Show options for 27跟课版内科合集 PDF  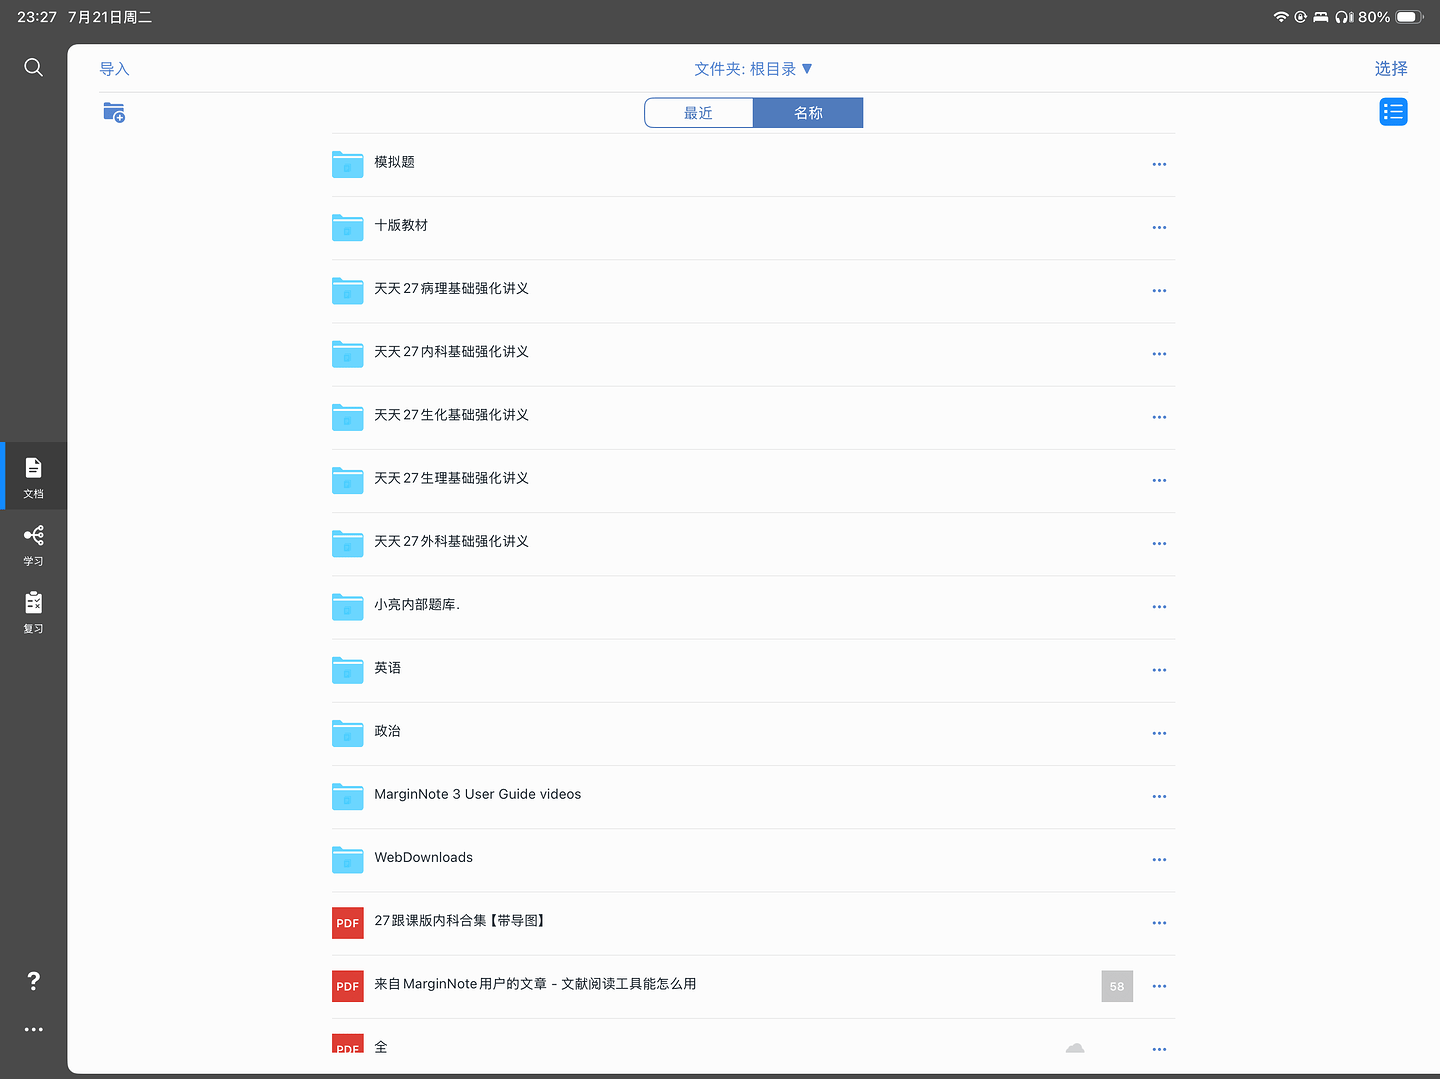point(1159,923)
